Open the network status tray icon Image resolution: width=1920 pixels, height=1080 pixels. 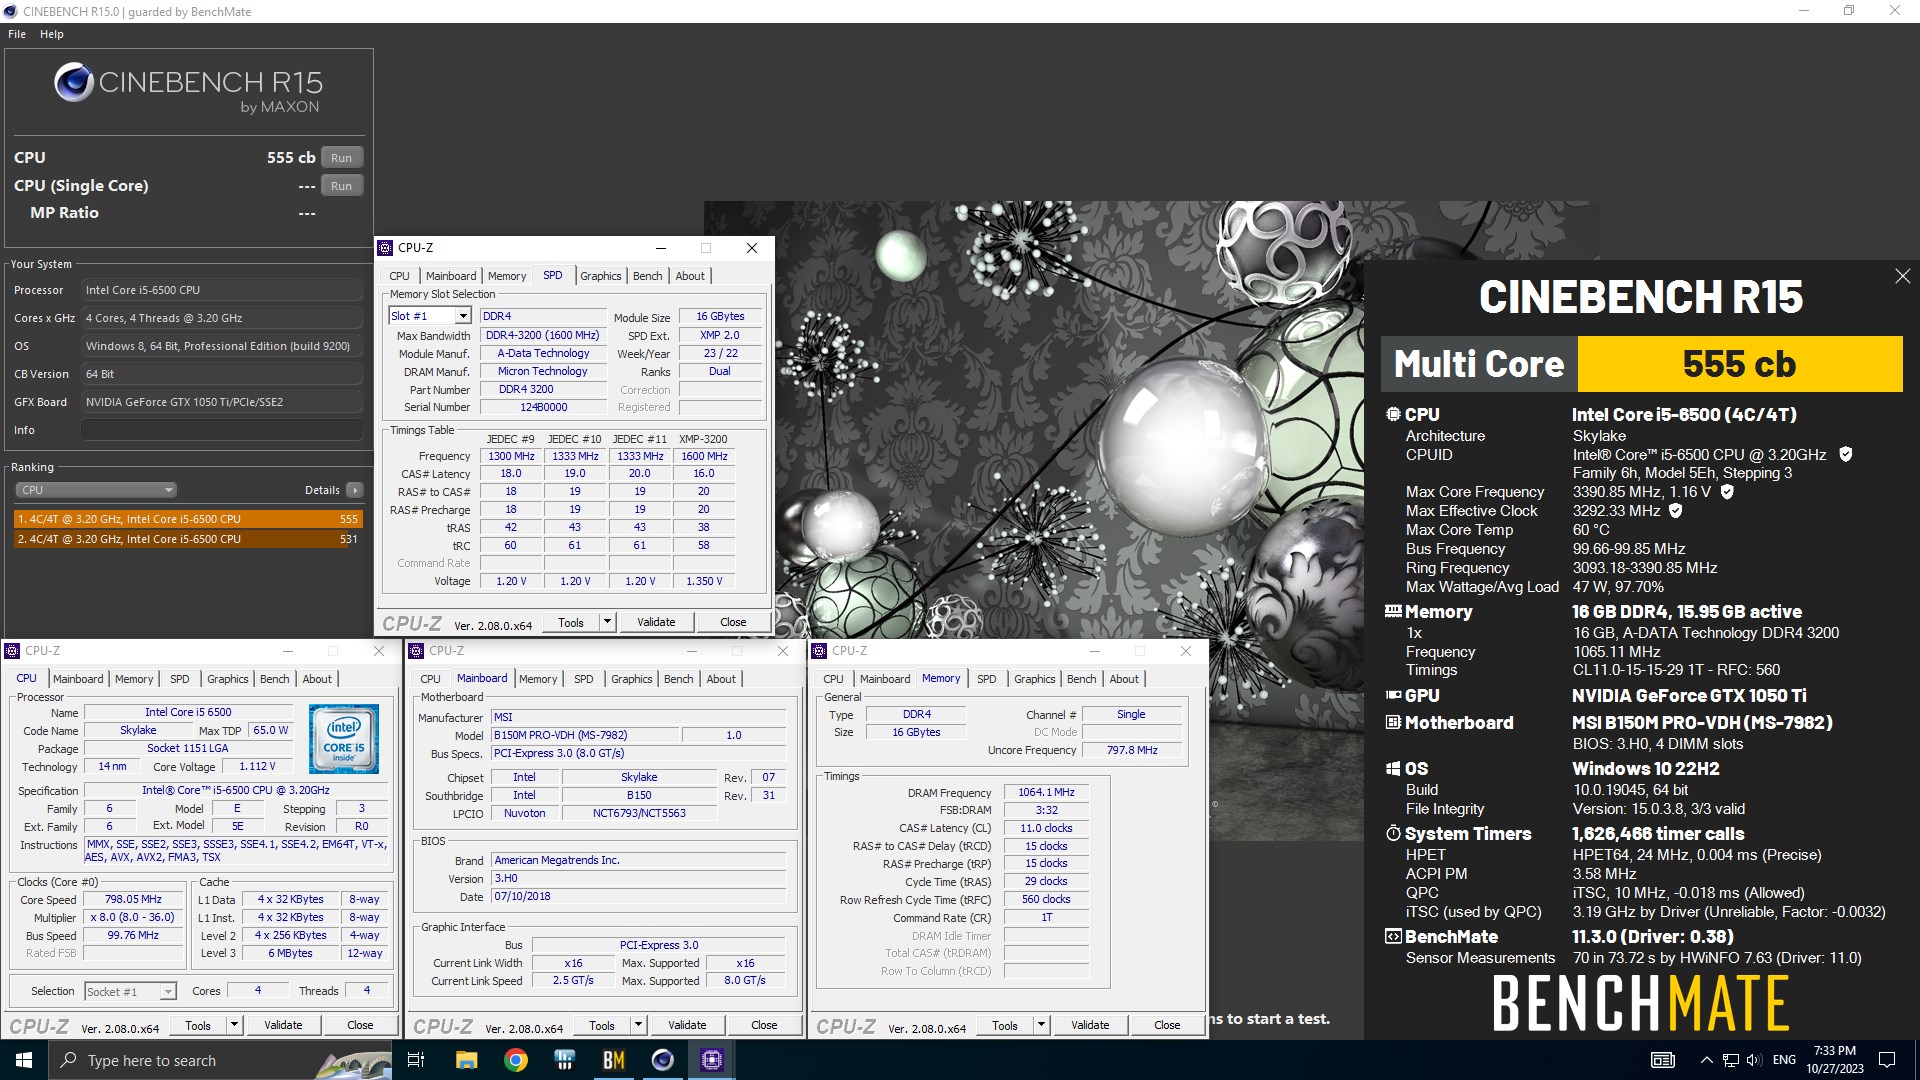point(1730,1060)
